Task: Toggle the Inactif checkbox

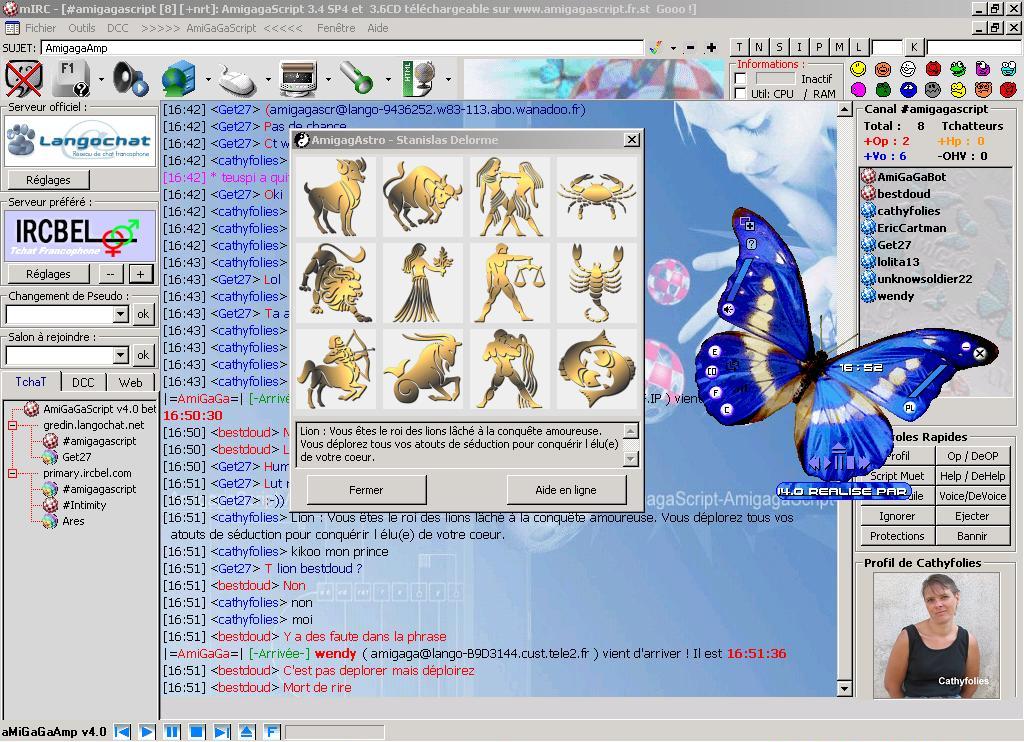Action: point(741,78)
